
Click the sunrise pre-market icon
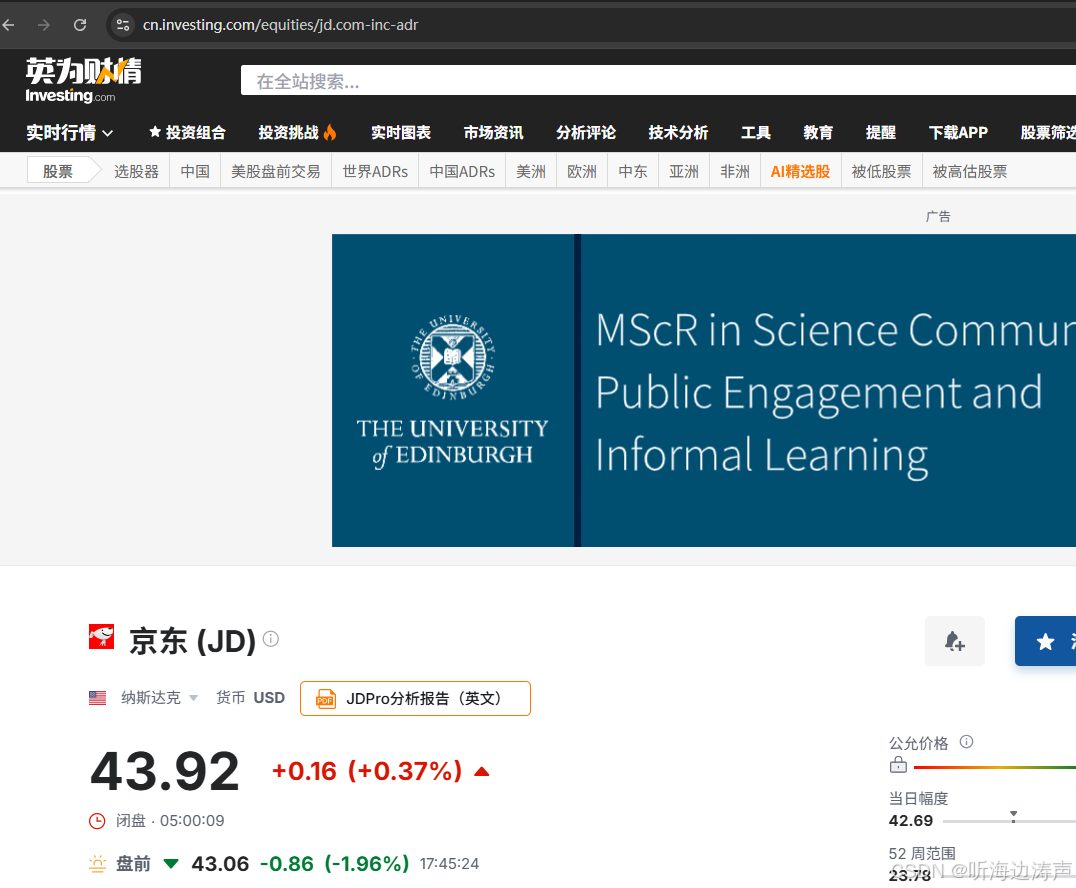pyautogui.click(x=97, y=864)
